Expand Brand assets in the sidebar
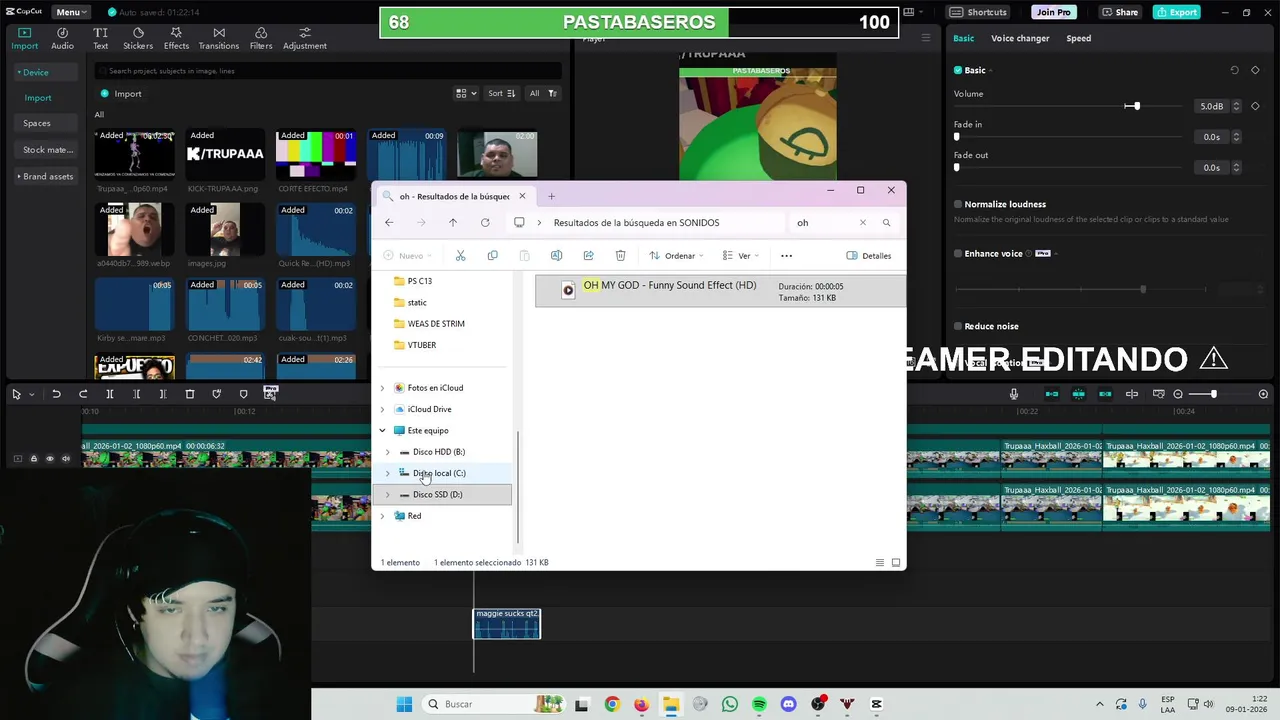This screenshot has height=720, width=1280. click(46, 176)
